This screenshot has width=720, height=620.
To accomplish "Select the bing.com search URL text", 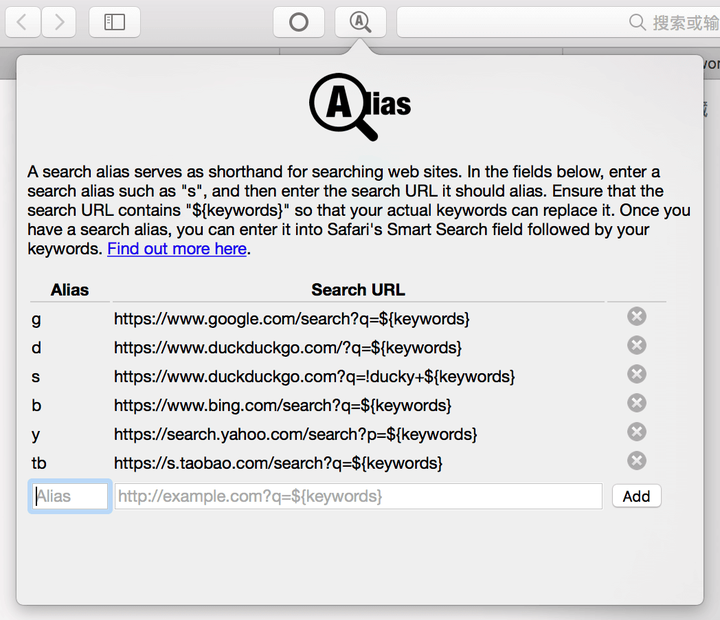I will pos(282,406).
